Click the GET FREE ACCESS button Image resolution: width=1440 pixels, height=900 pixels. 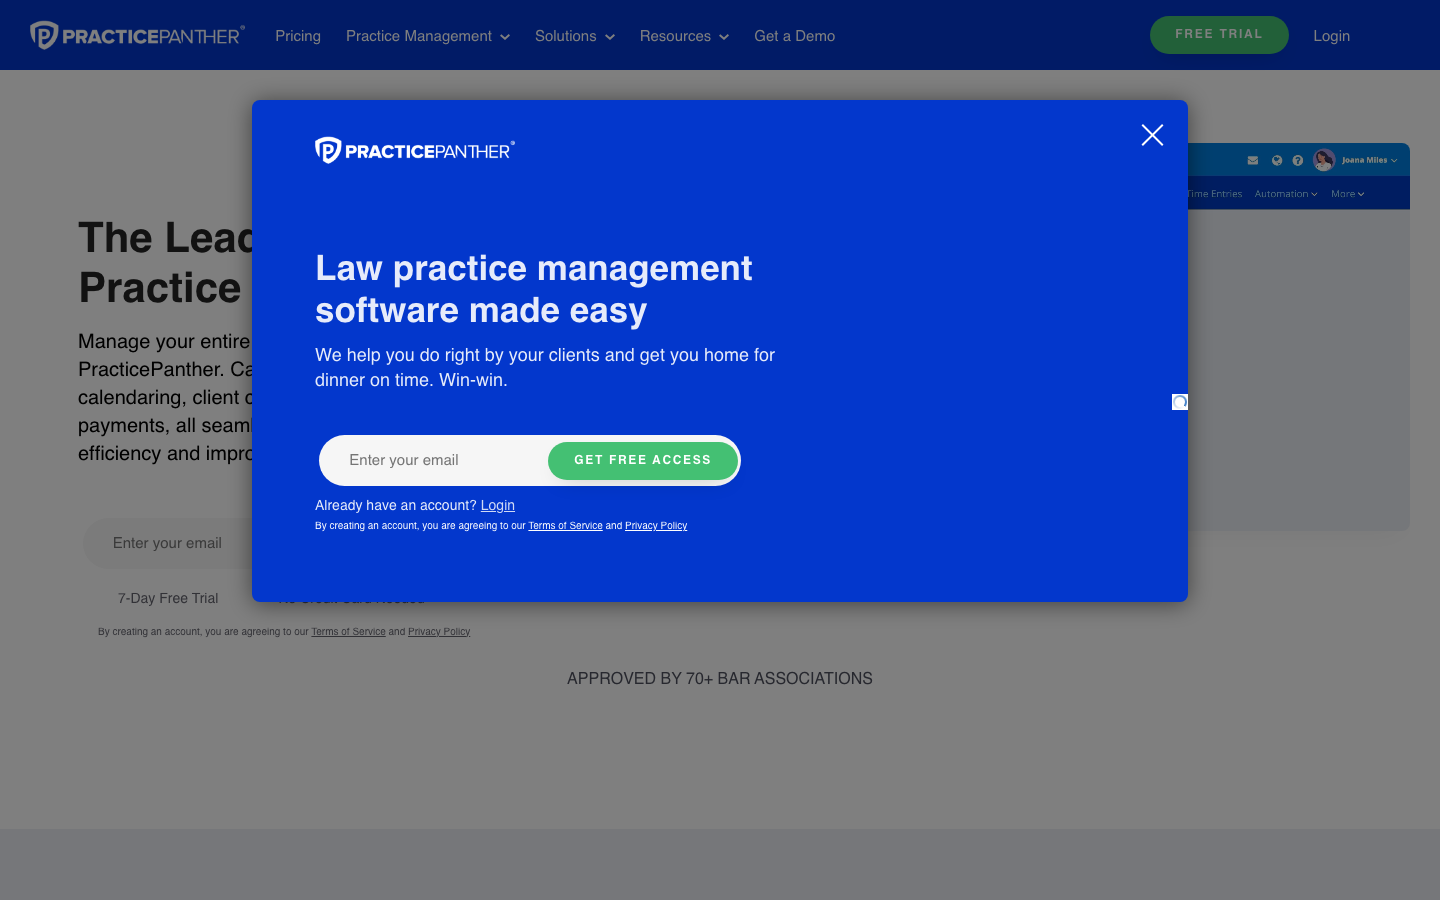click(643, 460)
